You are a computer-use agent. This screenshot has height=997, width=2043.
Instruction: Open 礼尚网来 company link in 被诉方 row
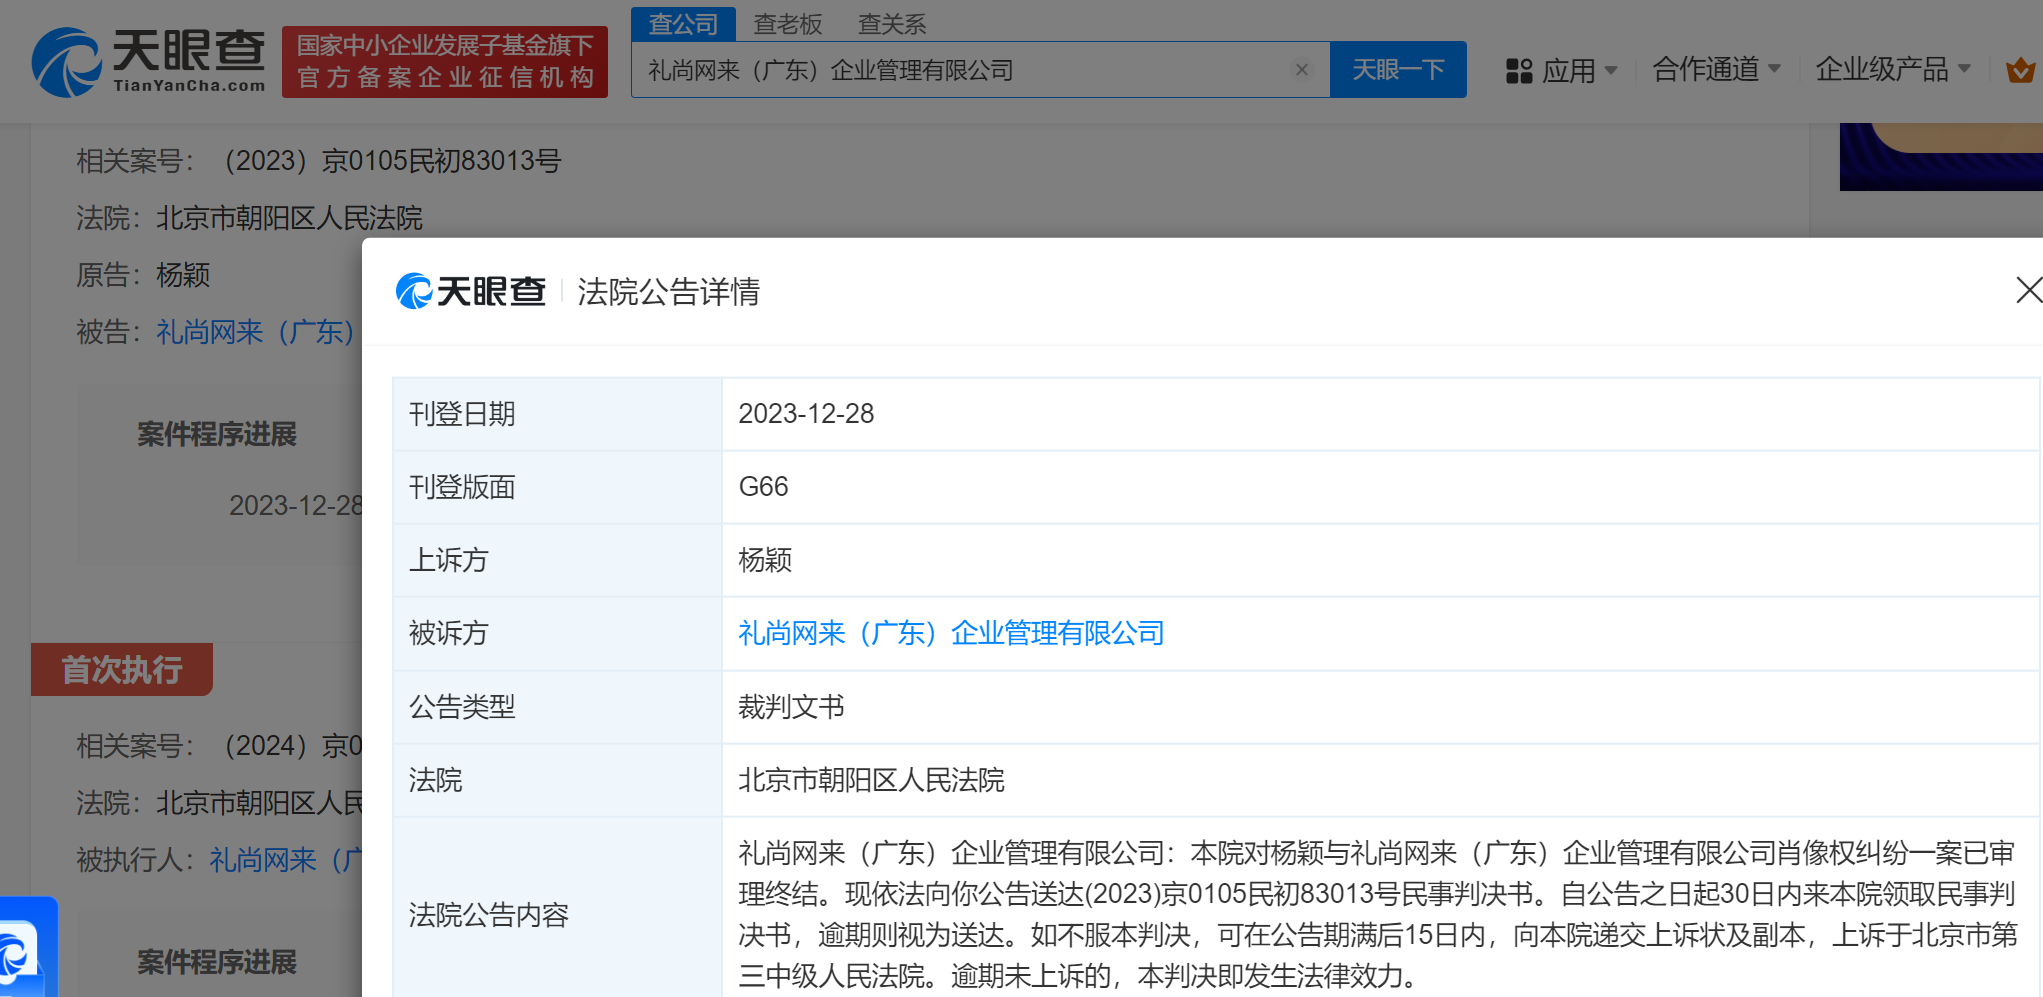click(x=950, y=633)
